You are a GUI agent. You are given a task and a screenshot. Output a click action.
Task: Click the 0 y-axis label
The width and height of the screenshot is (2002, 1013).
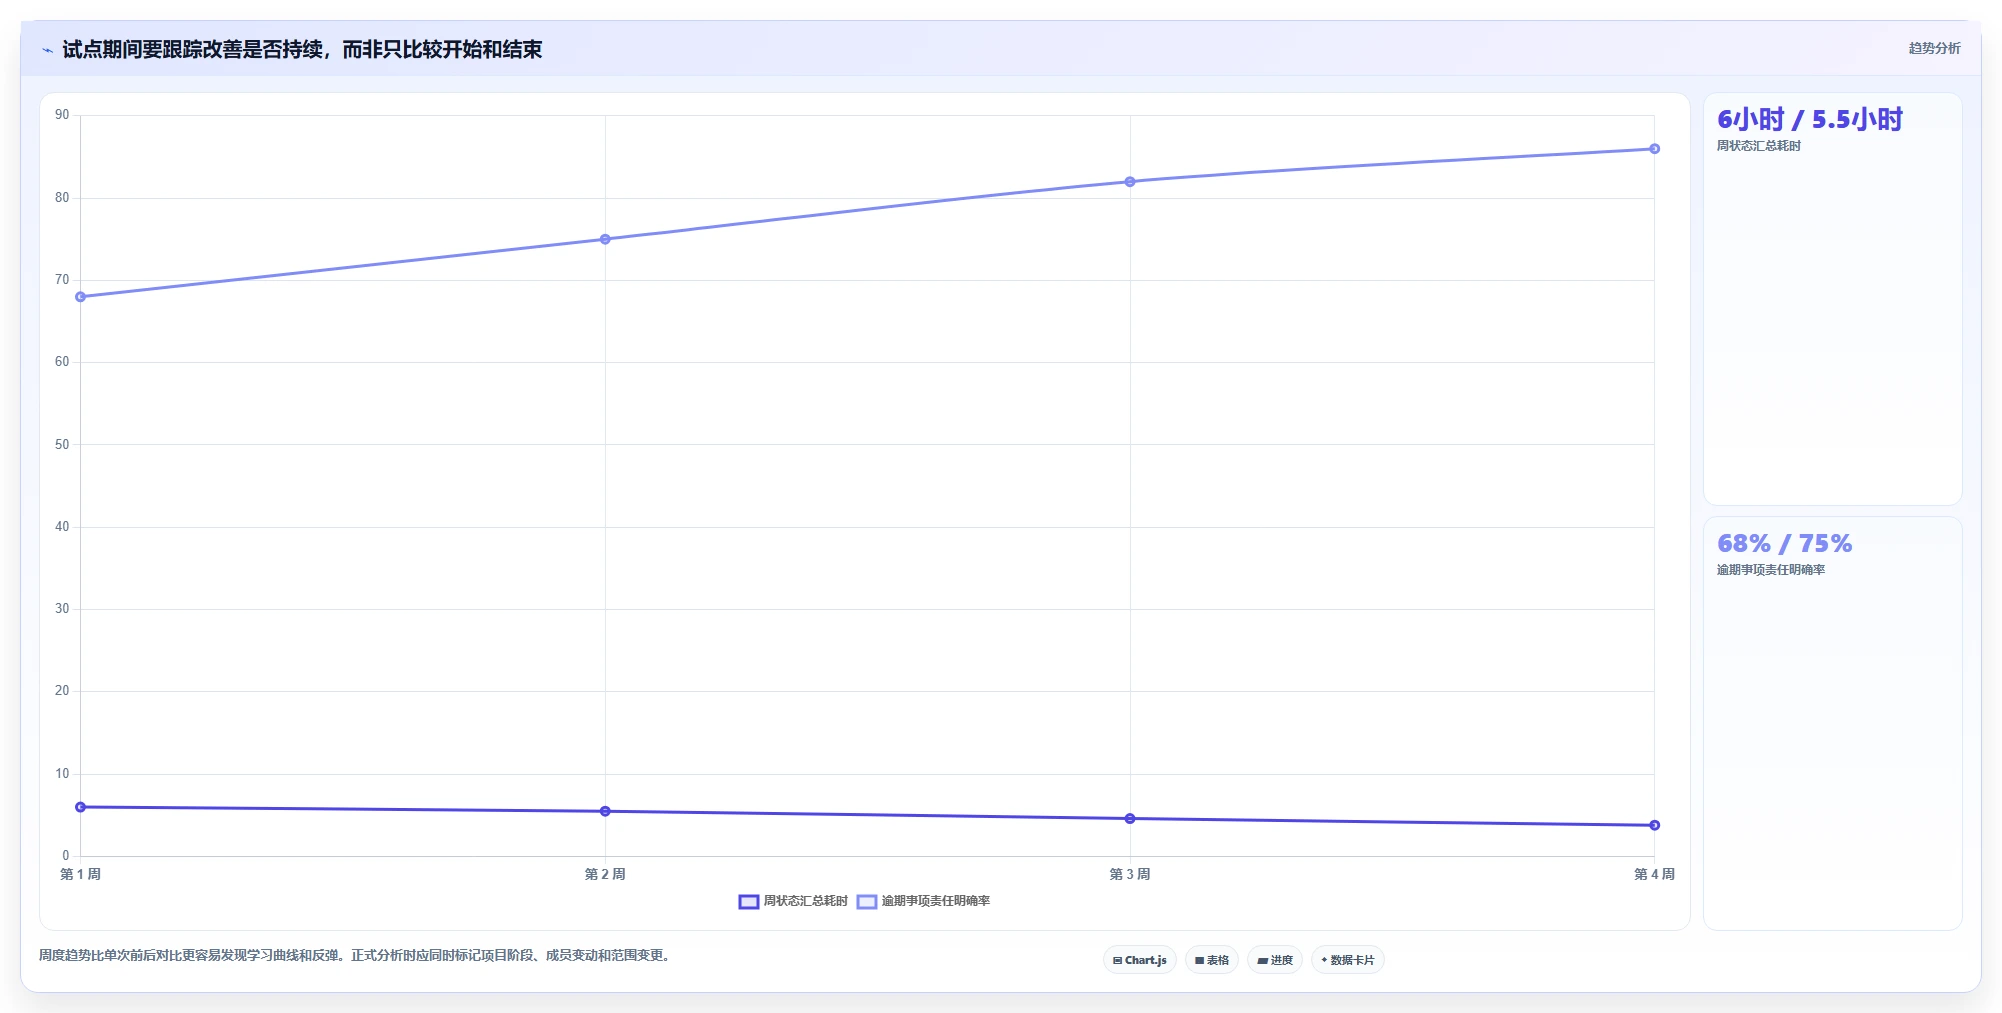(66, 856)
